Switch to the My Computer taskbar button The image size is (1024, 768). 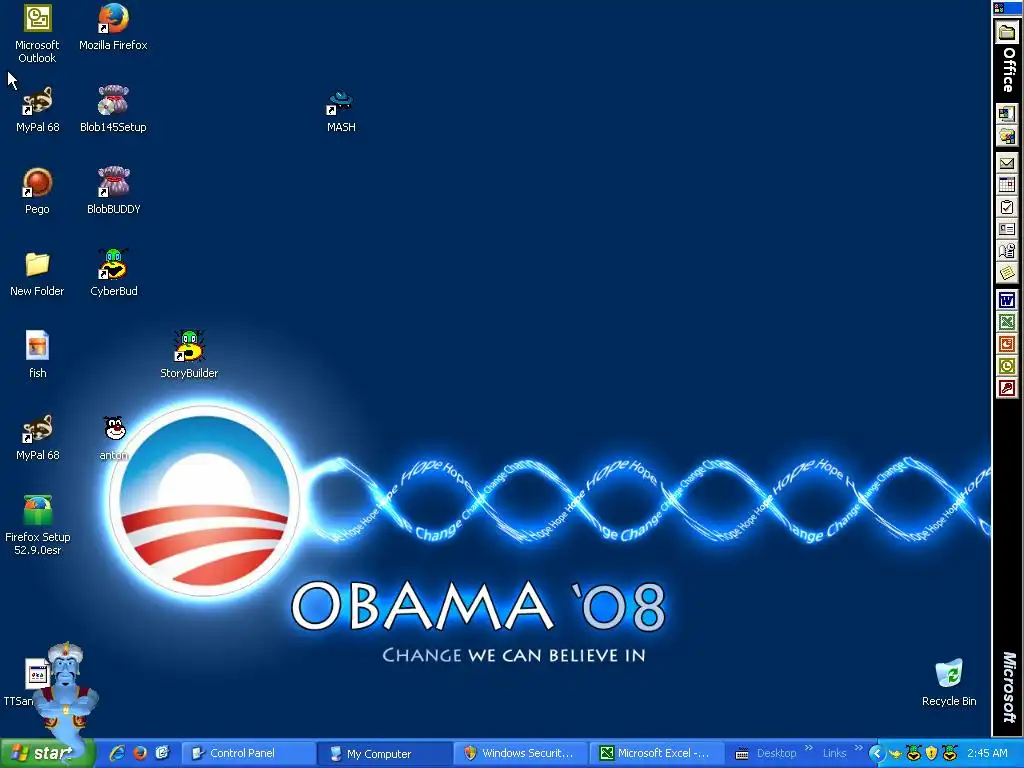click(385, 753)
